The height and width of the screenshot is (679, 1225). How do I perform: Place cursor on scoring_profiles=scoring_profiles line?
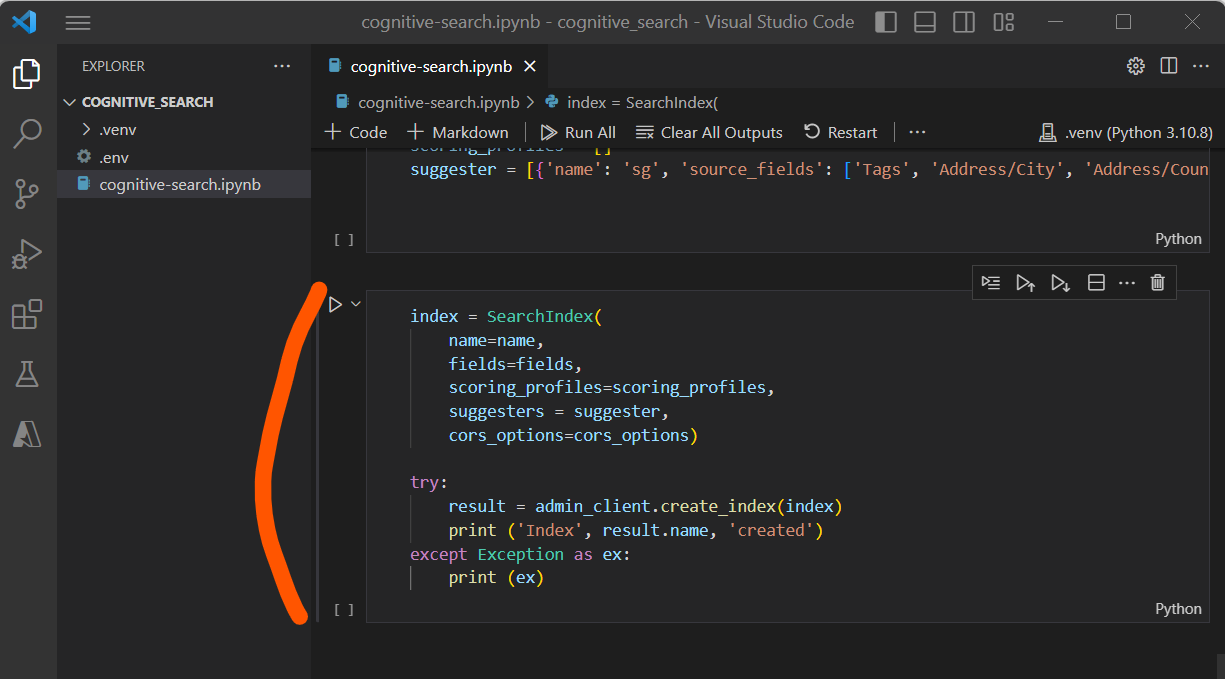pyautogui.click(x=611, y=387)
